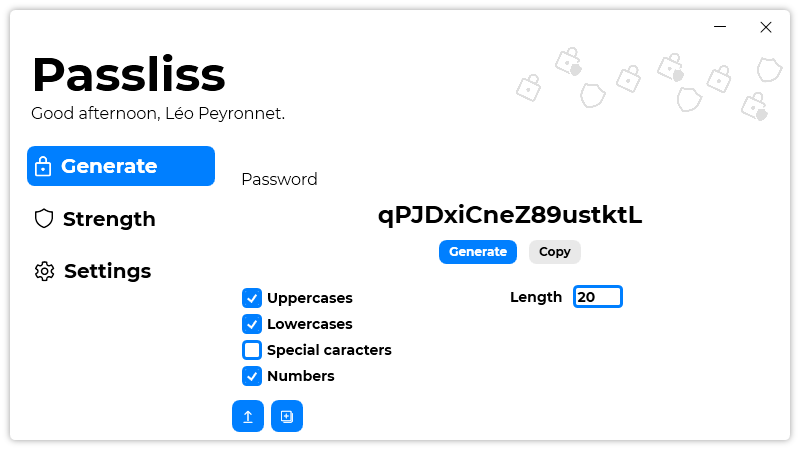Click the blue Generate button under password
This screenshot has width=800, height=450.
(x=478, y=252)
